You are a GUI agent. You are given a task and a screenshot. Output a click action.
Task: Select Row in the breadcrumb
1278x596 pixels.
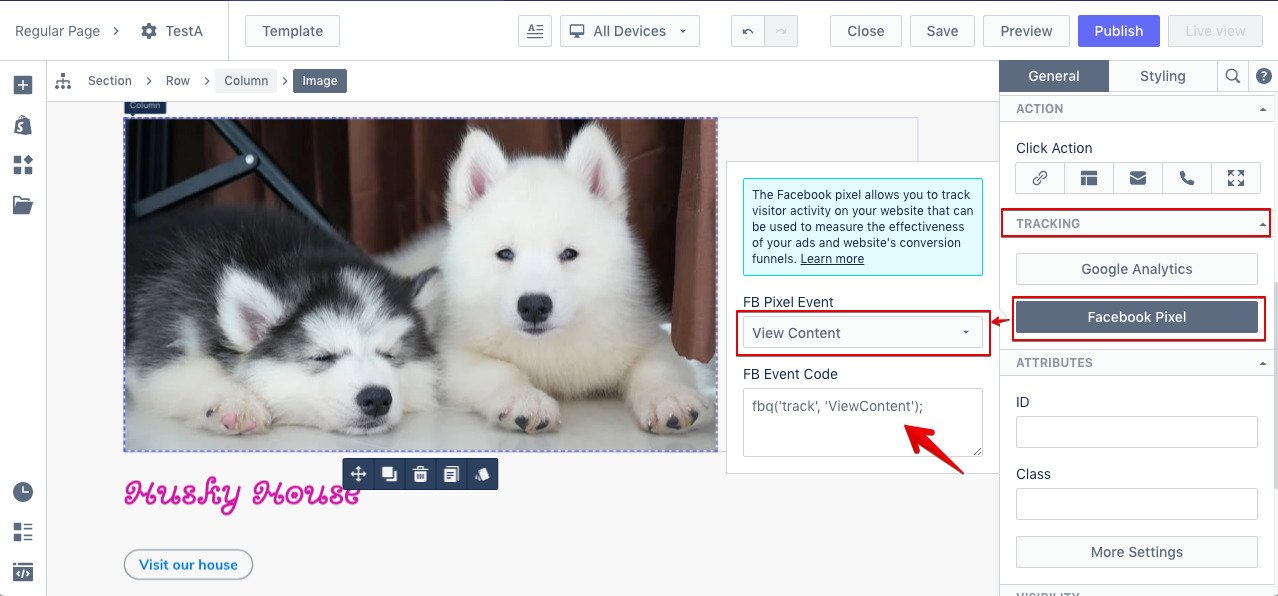click(178, 81)
